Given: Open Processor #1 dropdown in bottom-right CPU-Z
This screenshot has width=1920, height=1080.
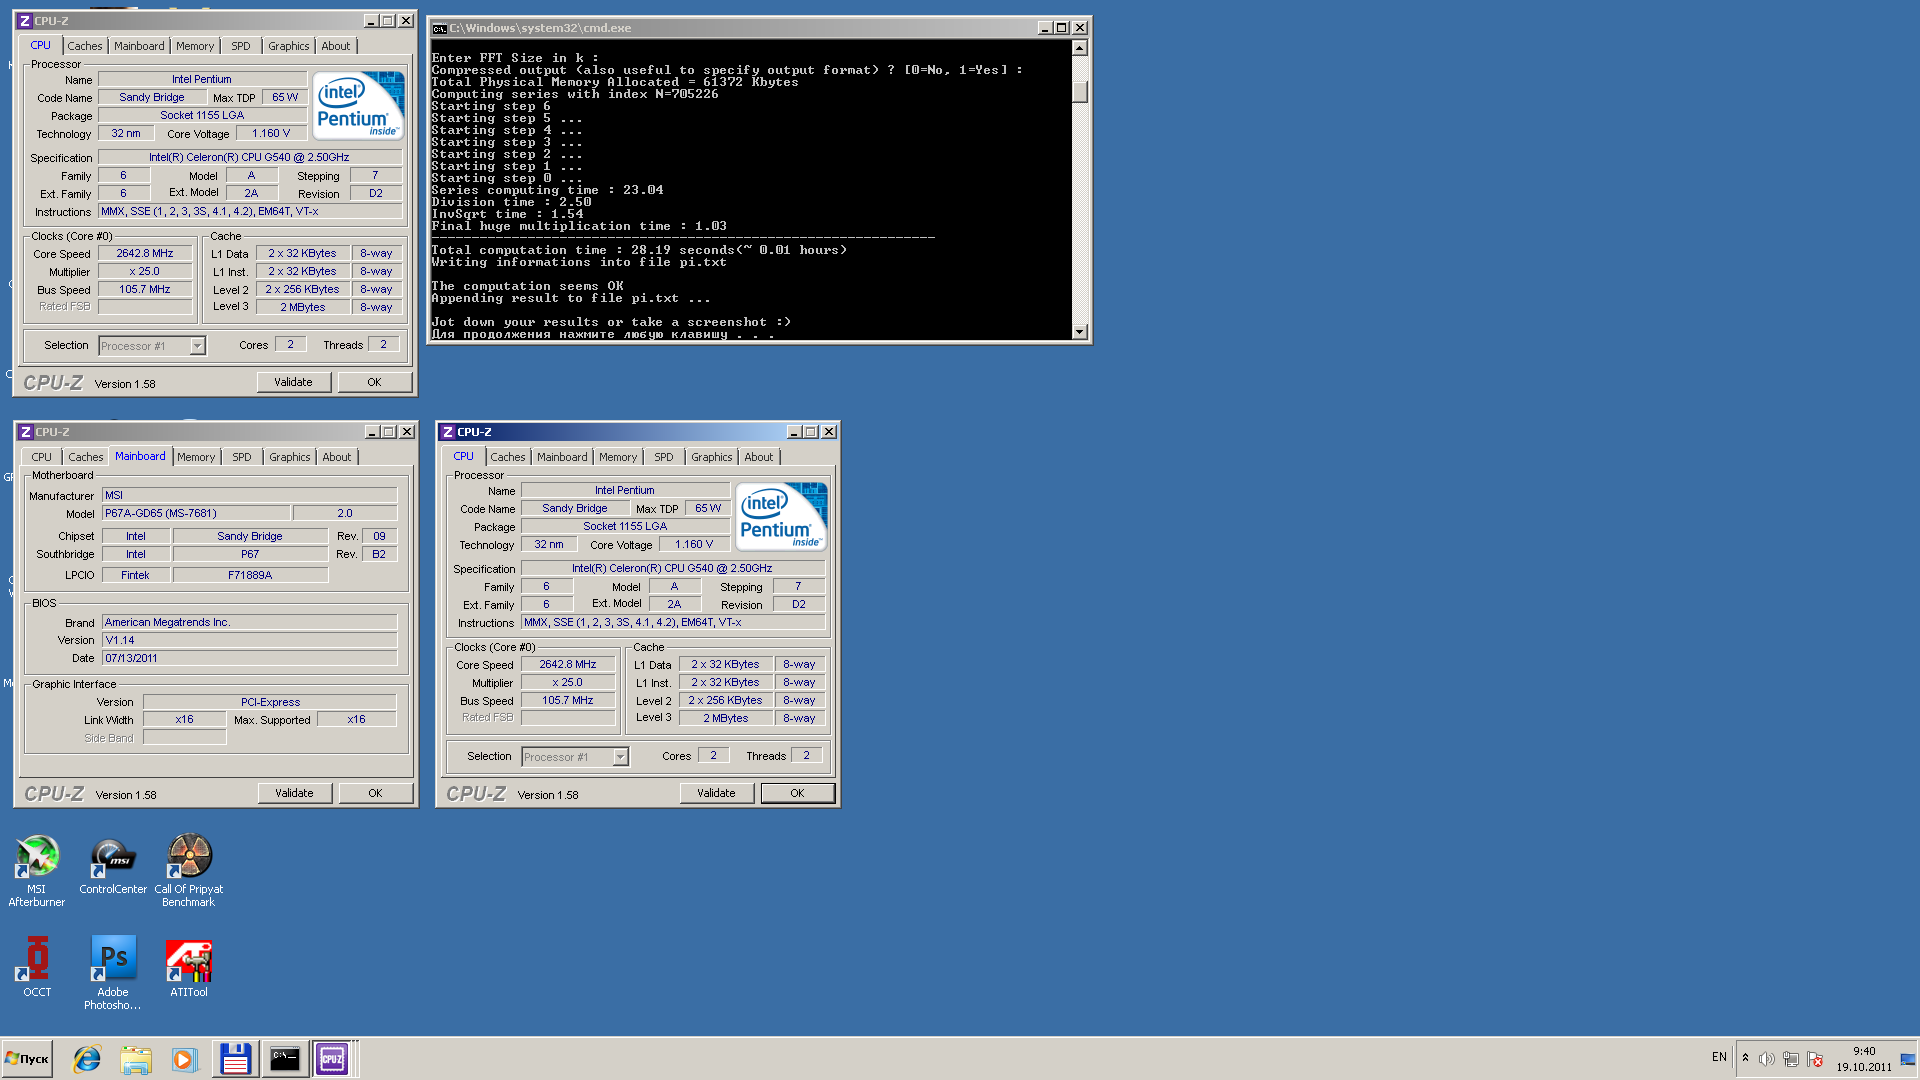Looking at the screenshot, I should point(620,757).
